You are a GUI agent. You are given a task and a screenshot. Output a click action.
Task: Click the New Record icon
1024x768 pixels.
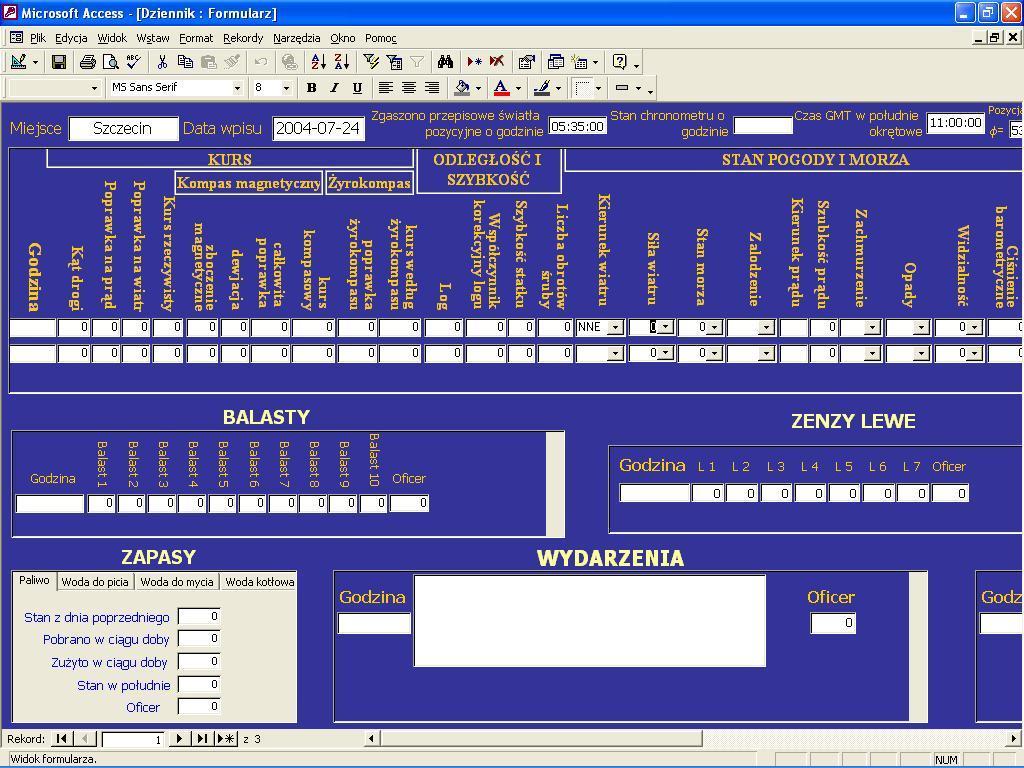pyautogui.click(x=474, y=62)
